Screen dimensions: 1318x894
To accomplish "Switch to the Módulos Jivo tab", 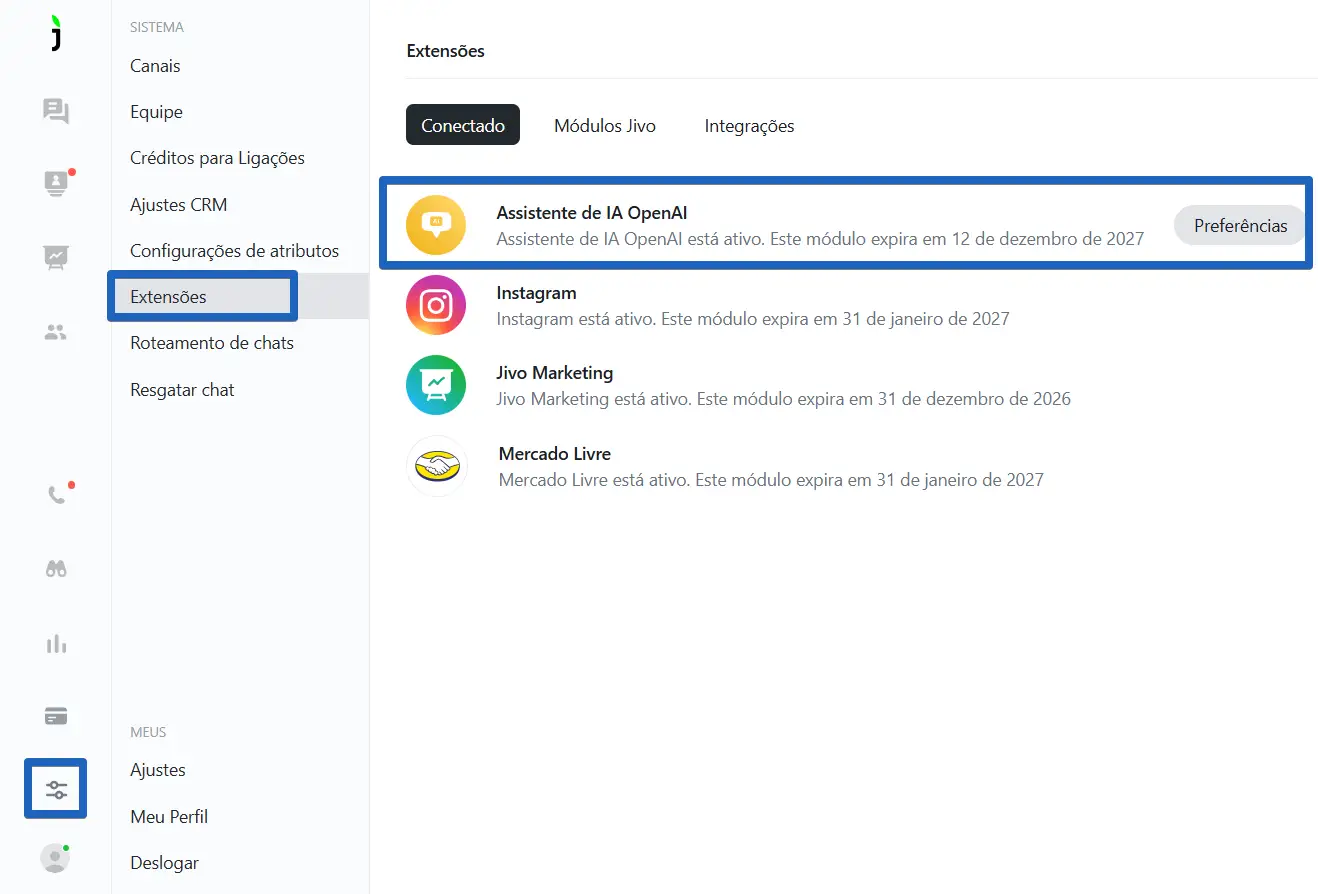I will tap(605, 126).
